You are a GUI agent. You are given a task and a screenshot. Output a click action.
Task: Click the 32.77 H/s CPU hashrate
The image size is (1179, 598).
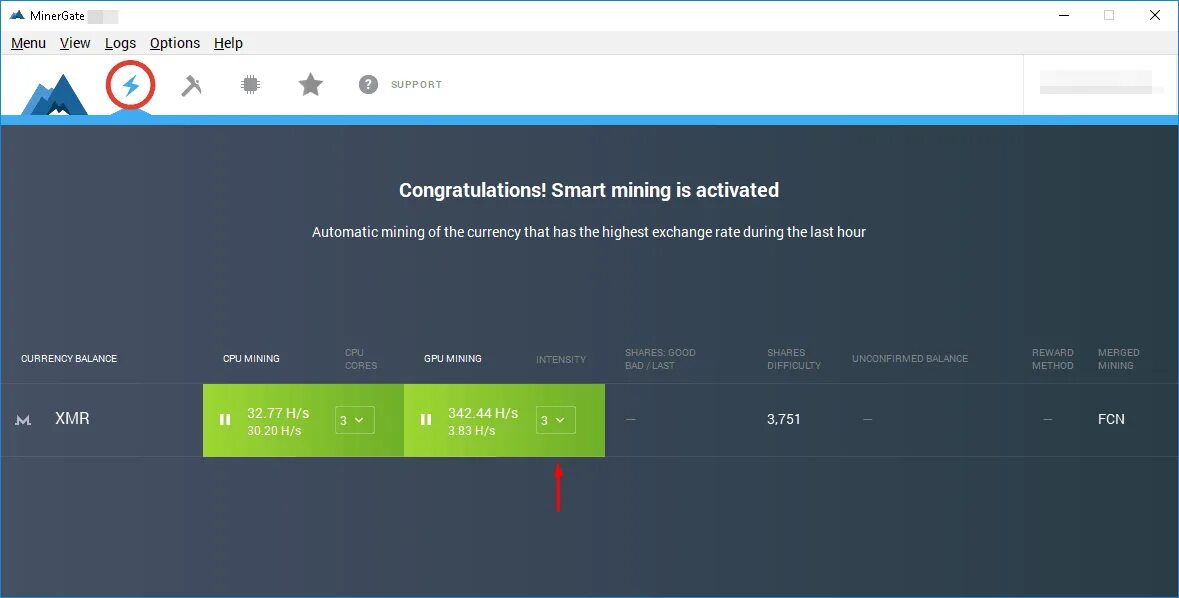pos(278,413)
